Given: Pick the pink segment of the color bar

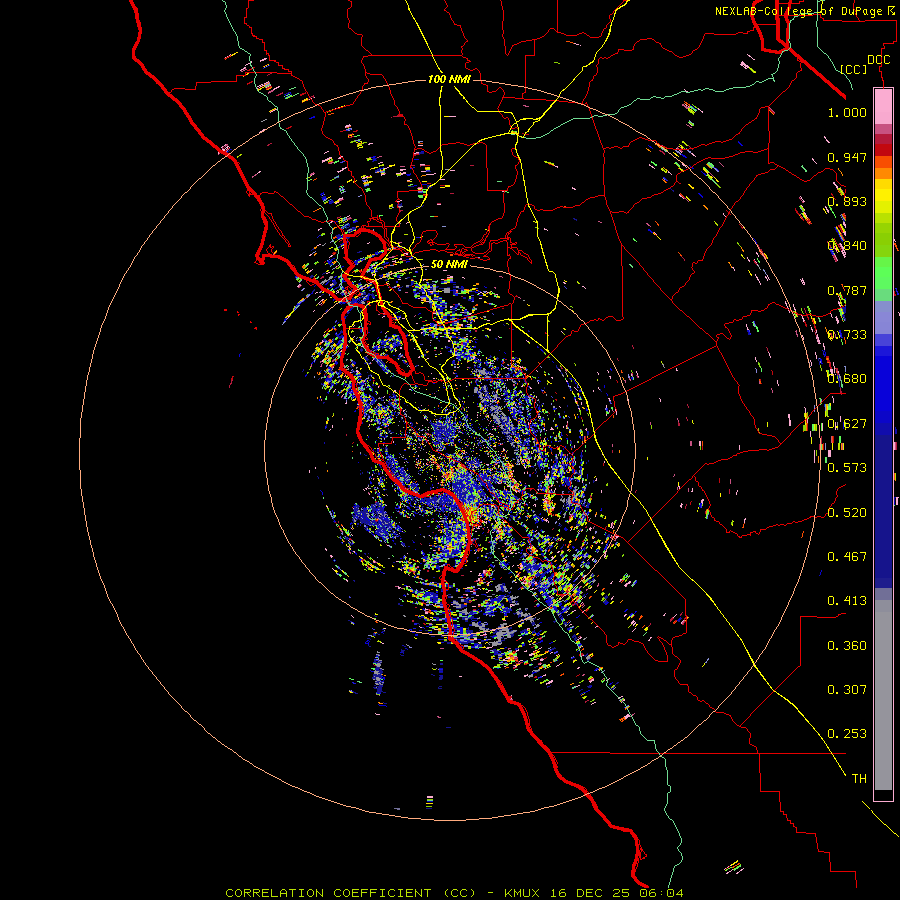Looking at the screenshot, I should click(x=883, y=107).
